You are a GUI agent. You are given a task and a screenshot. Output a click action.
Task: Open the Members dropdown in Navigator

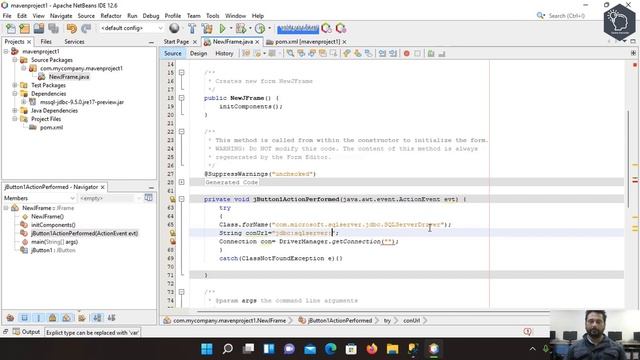click(x=39, y=198)
